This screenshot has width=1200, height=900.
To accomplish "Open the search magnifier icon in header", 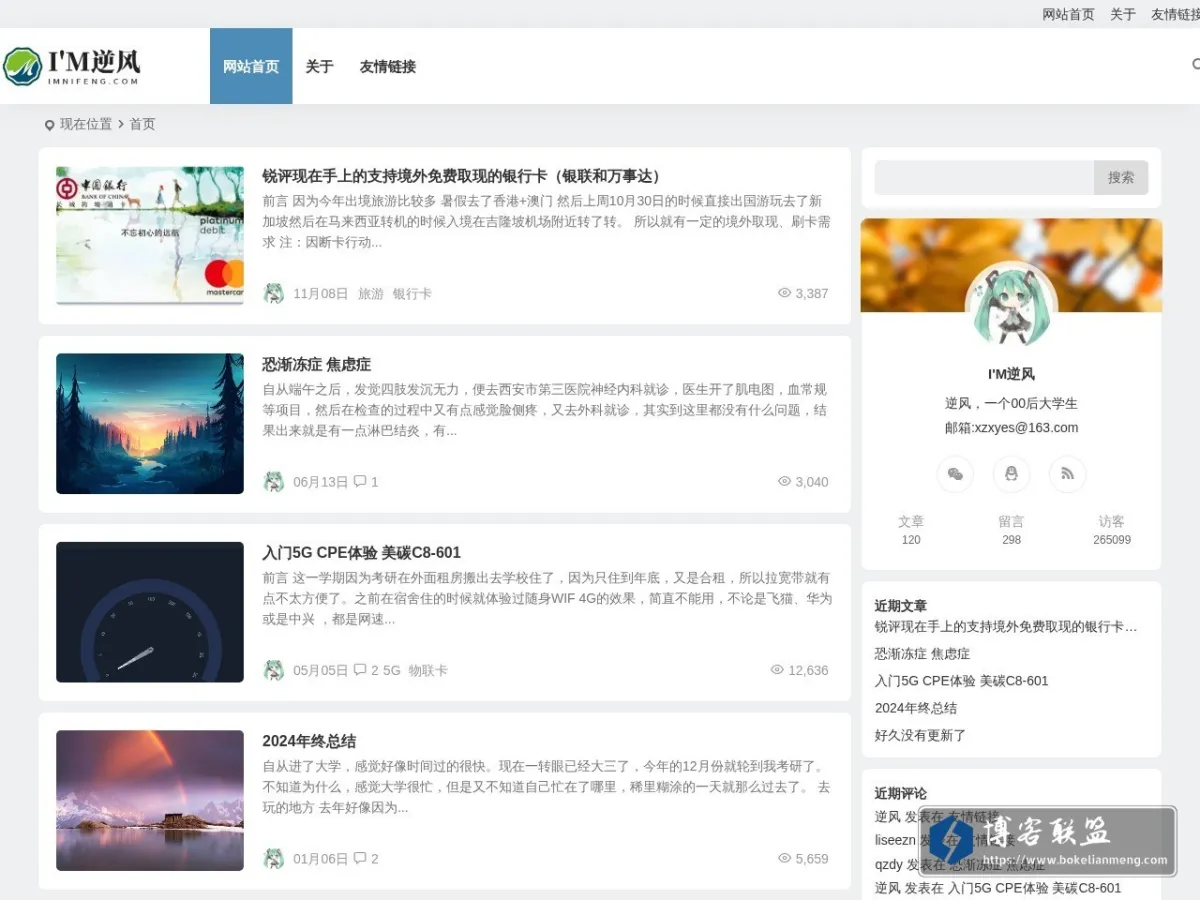I will (1195, 65).
